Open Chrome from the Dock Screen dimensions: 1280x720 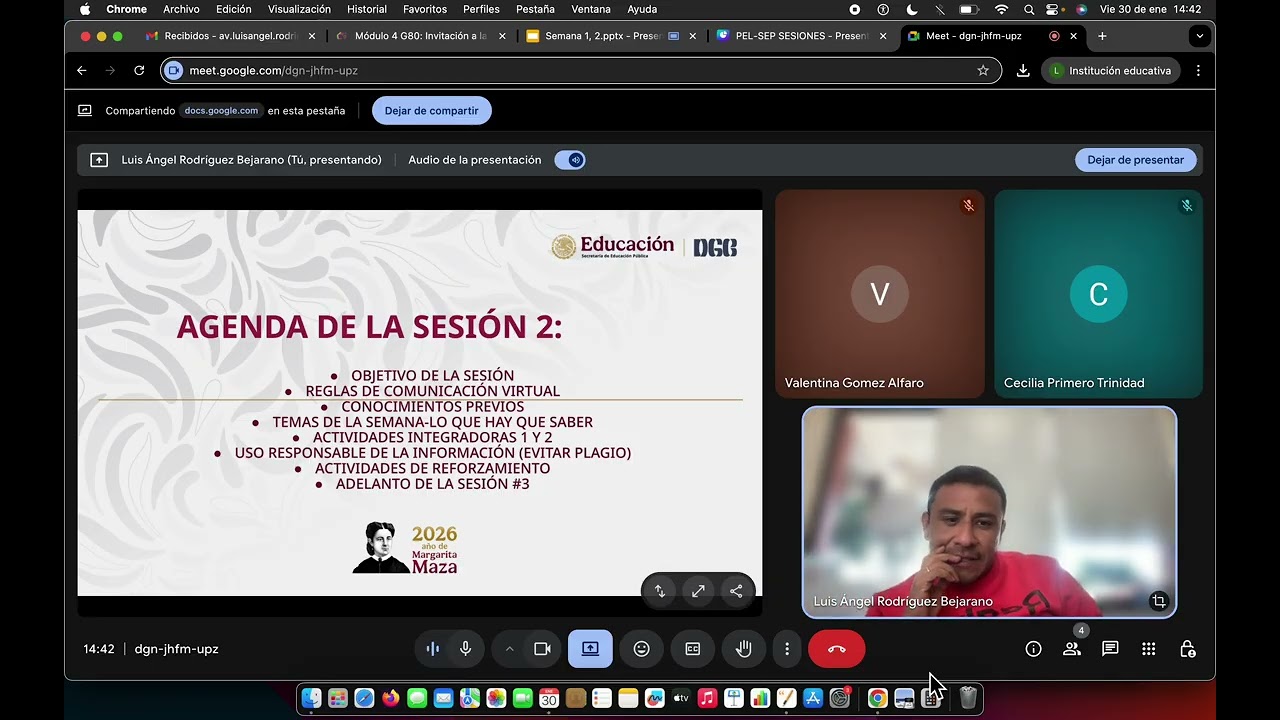[x=877, y=699]
